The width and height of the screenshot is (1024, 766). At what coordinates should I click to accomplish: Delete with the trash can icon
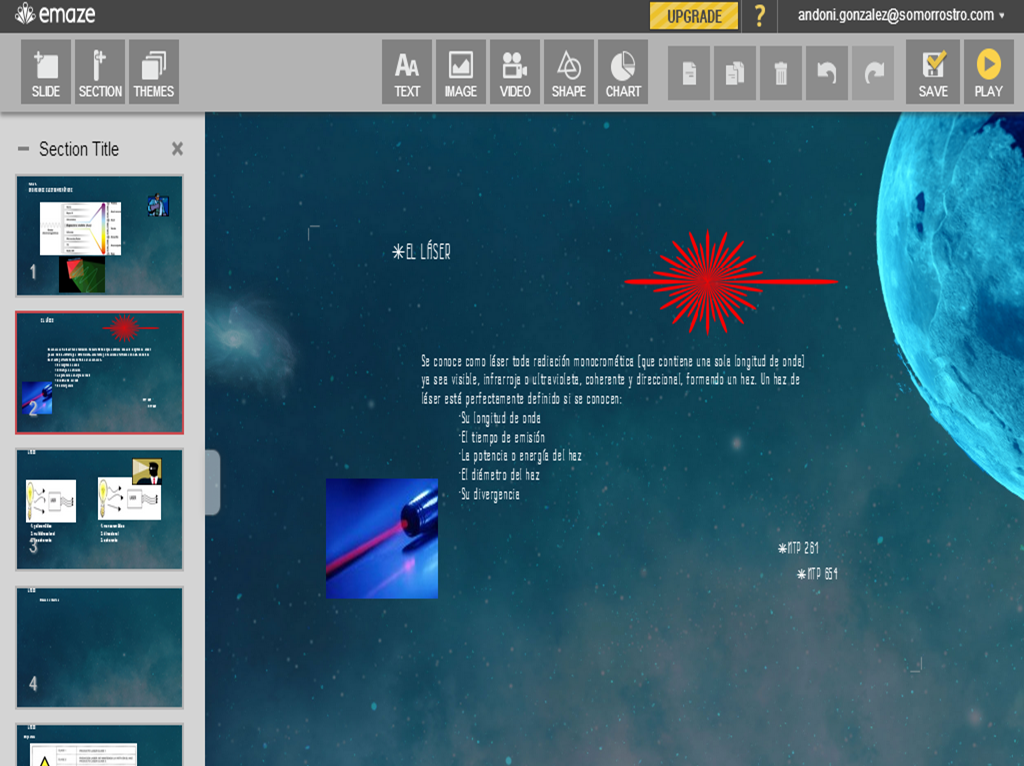tap(780, 73)
